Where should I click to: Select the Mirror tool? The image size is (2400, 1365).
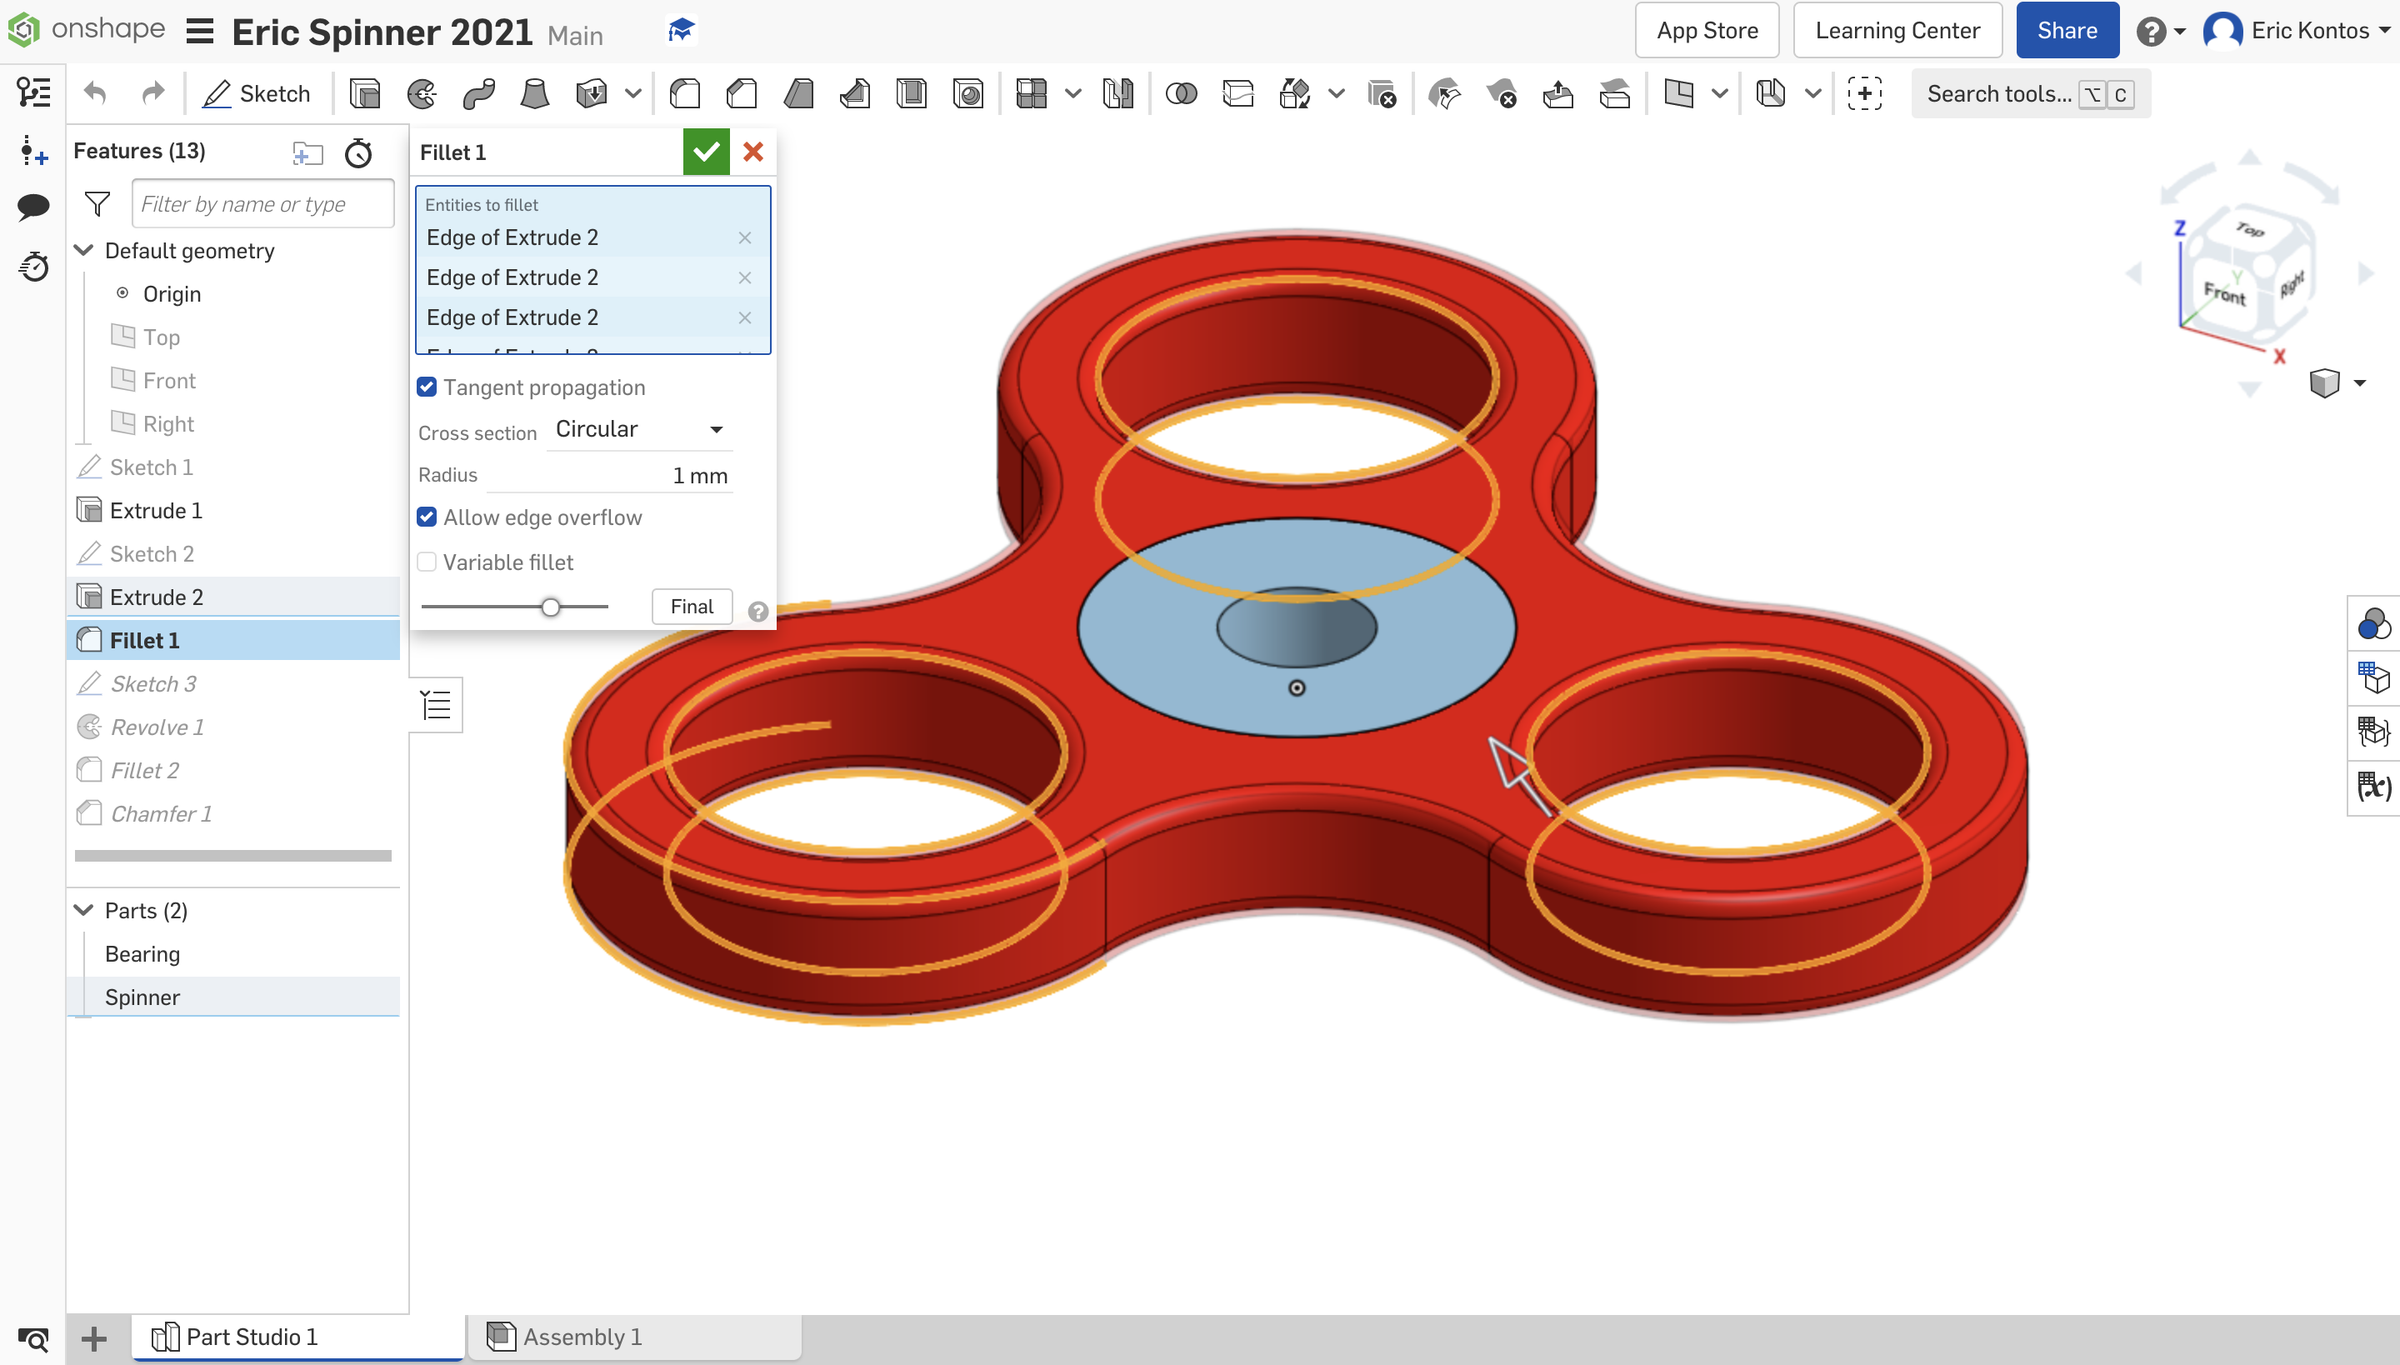pyautogui.click(x=1118, y=93)
